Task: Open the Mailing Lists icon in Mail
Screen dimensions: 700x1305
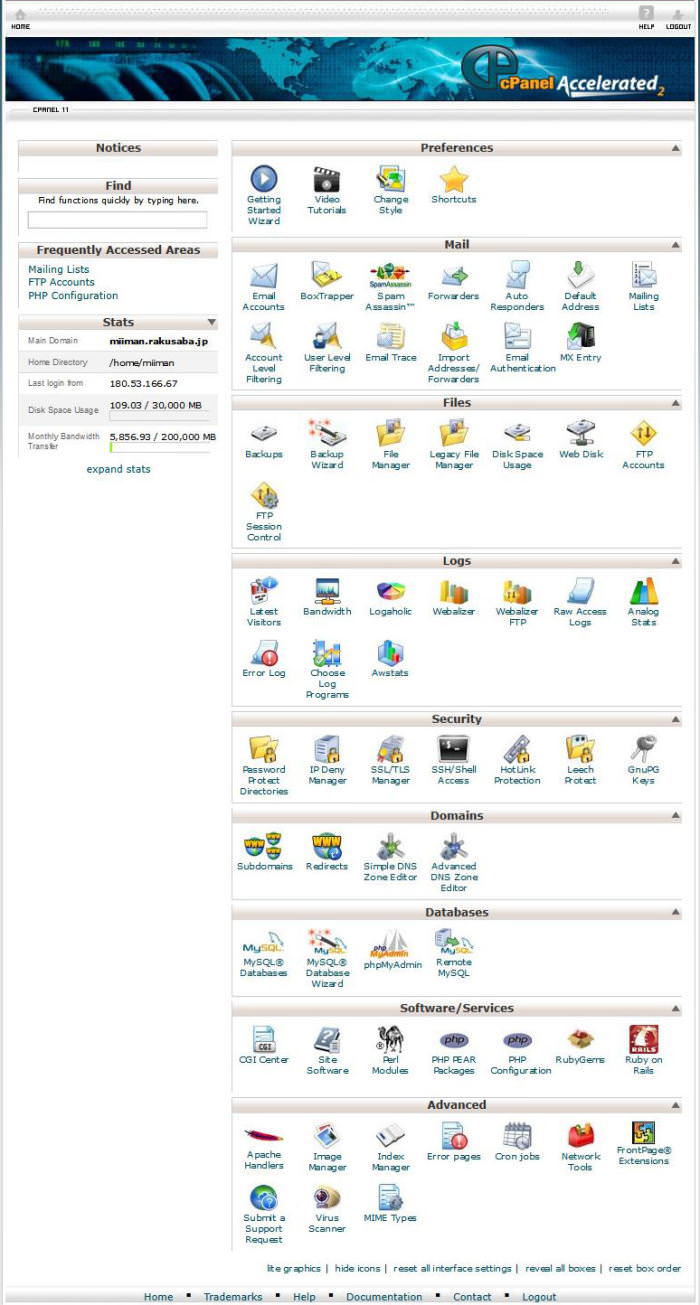Action: click(643, 276)
